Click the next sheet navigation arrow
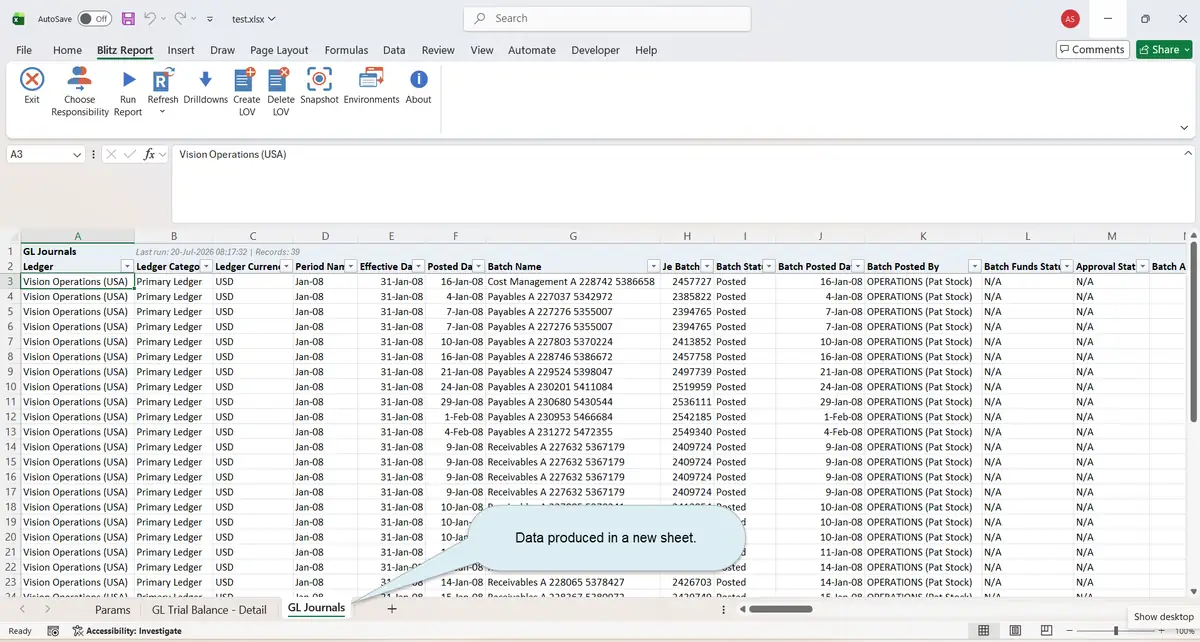 click(47, 608)
